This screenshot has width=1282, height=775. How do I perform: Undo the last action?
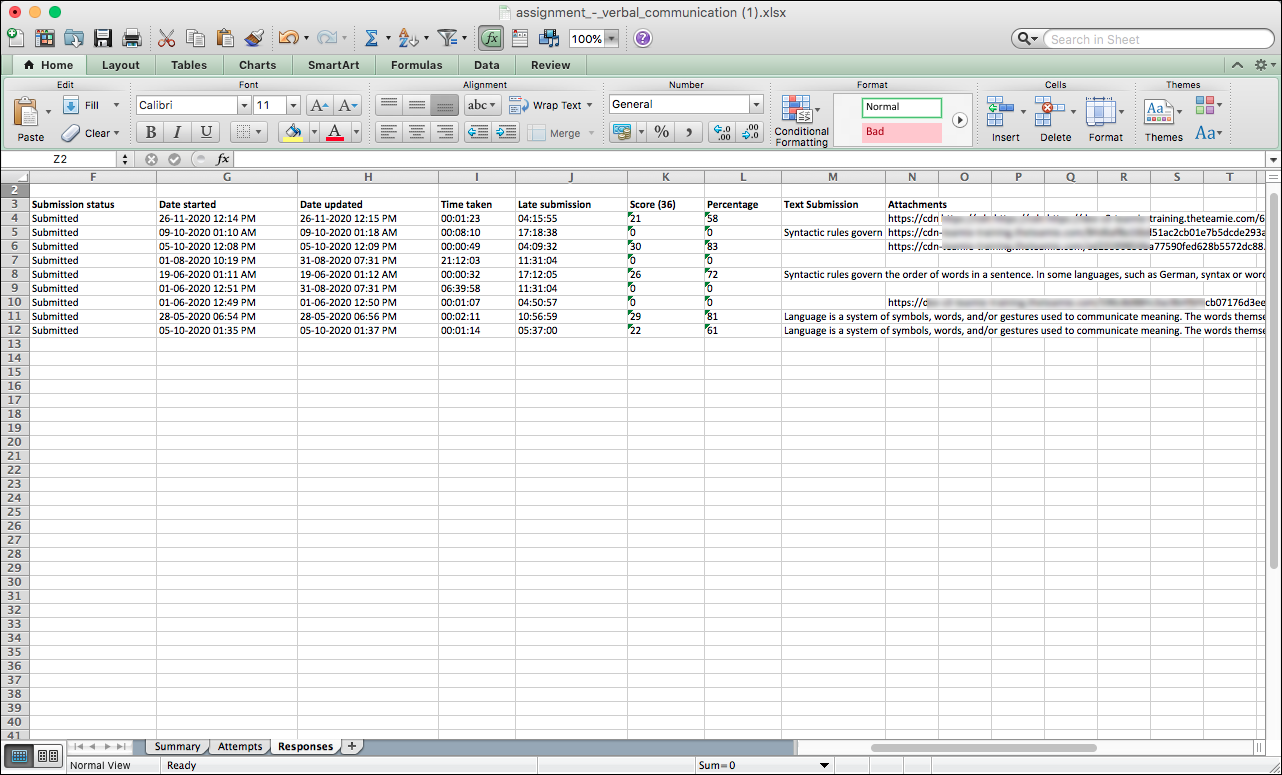(288, 38)
